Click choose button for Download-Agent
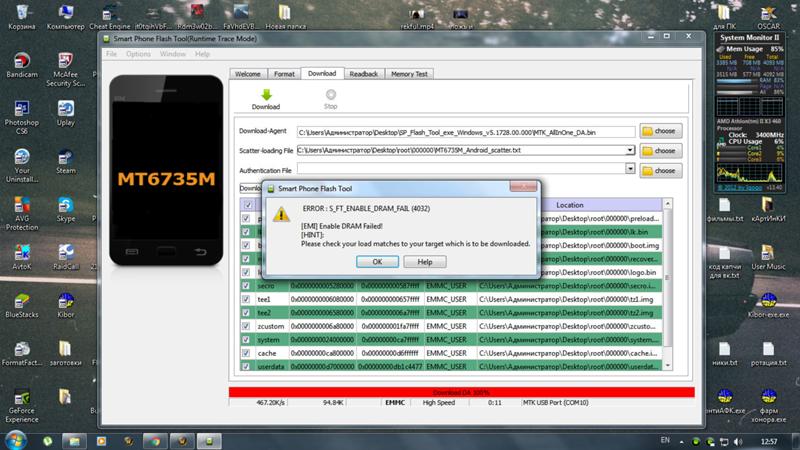Screen dimensions: 800x450 coord(661,131)
